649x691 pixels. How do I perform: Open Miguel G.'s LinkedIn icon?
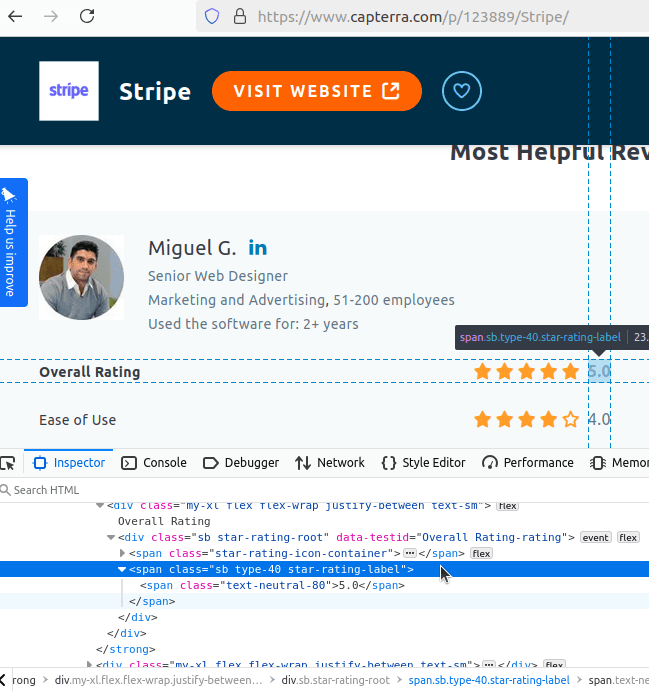pos(258,248)
